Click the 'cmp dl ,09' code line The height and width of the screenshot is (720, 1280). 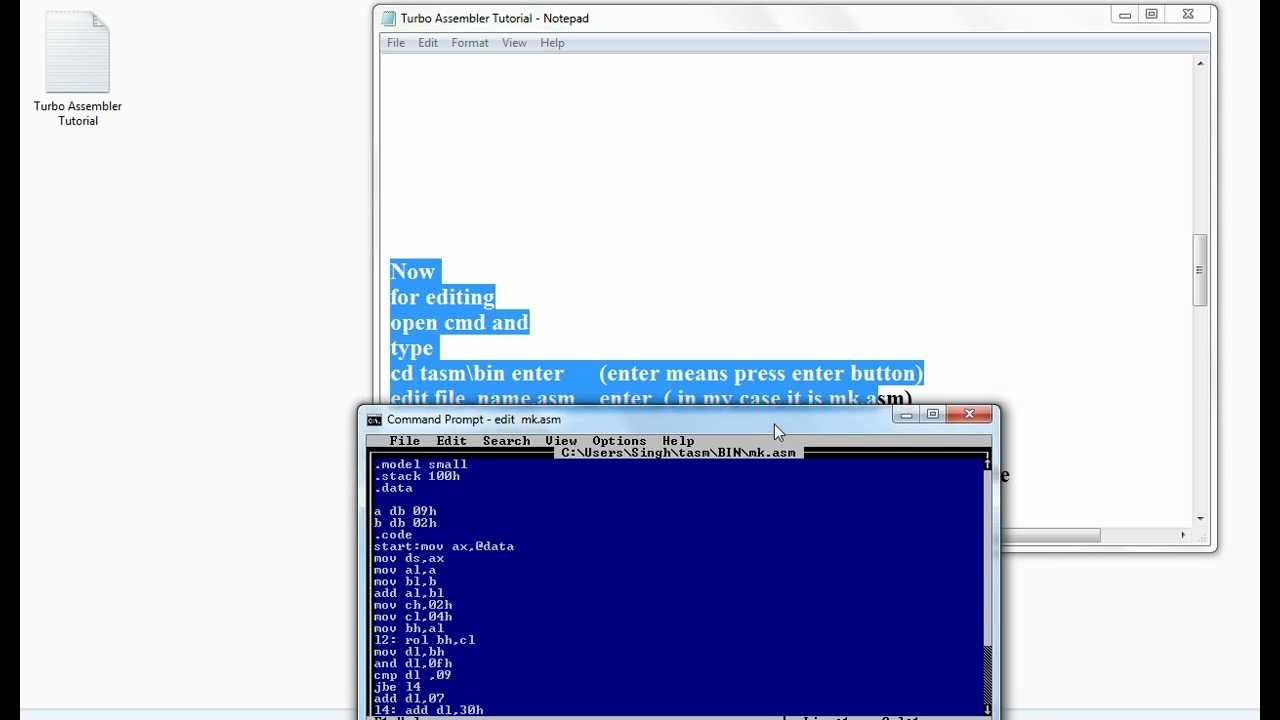pos(413,675)
